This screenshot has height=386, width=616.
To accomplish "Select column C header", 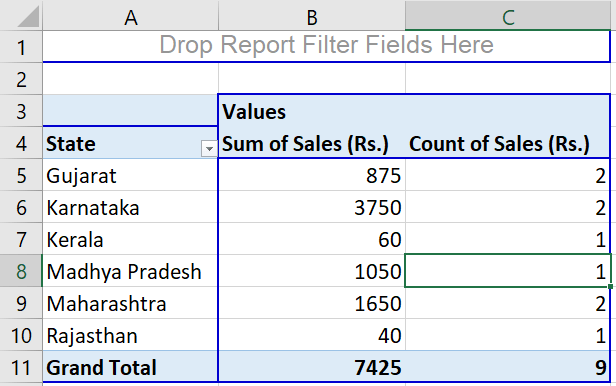I will point(508,15).
